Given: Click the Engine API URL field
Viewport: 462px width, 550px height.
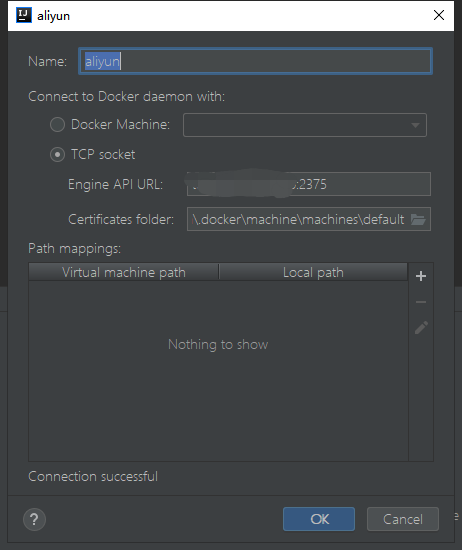Looking at the screenshot, I should tap(309, 184).
